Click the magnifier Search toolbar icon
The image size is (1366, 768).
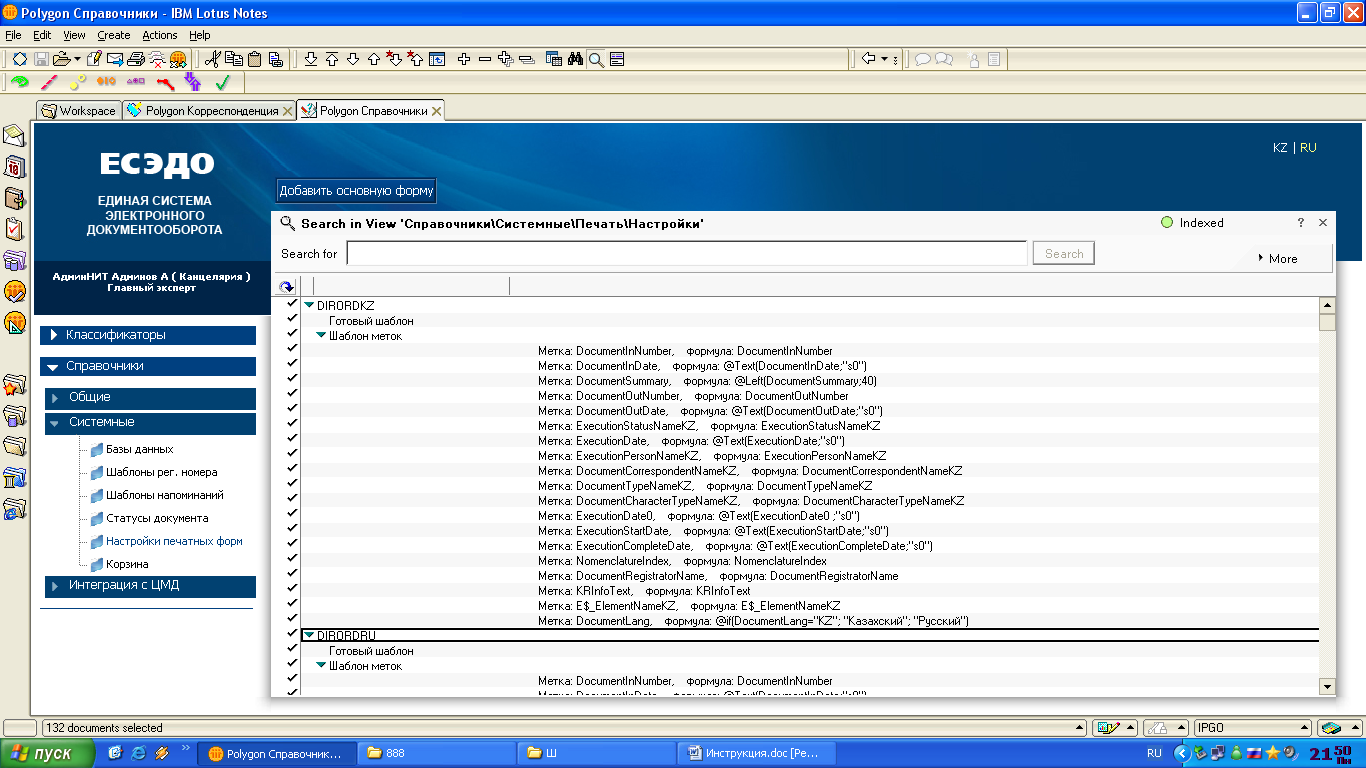(x=596, y=60)
